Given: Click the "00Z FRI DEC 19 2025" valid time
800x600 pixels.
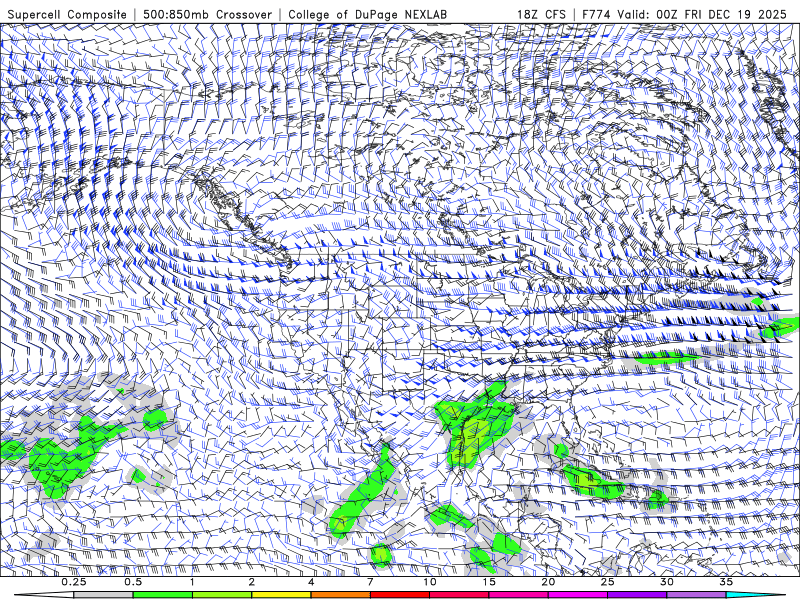Looking at the screenshot, I should click(721, 14).
